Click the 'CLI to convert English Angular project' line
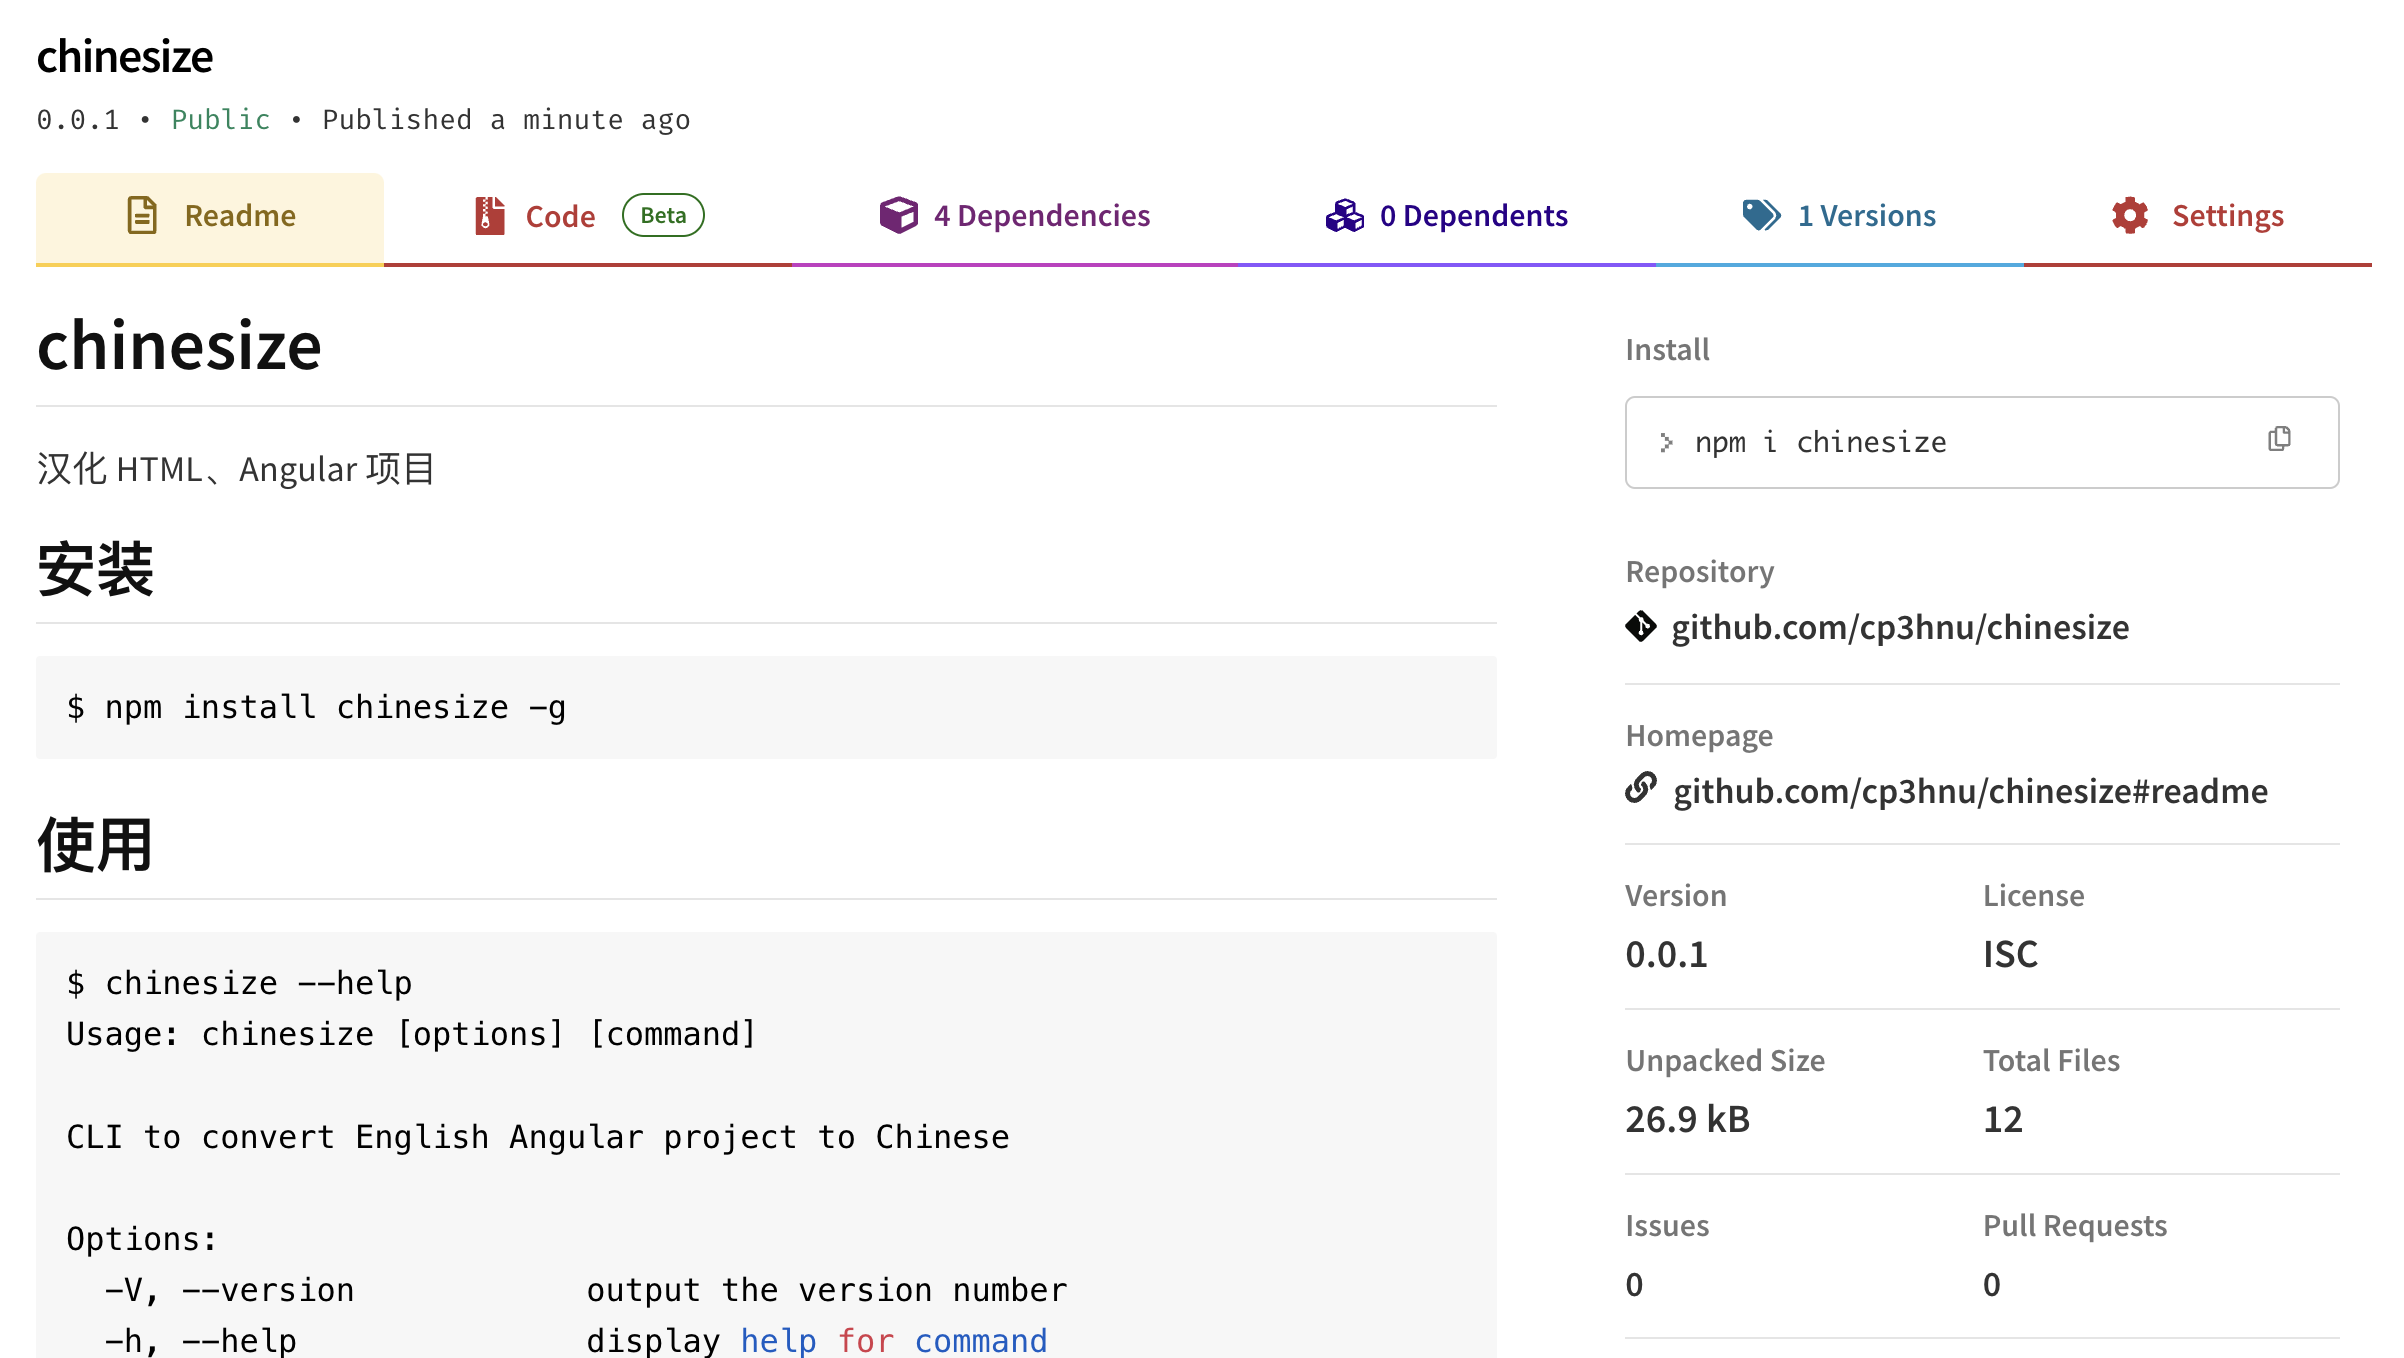 [538, 1137]
